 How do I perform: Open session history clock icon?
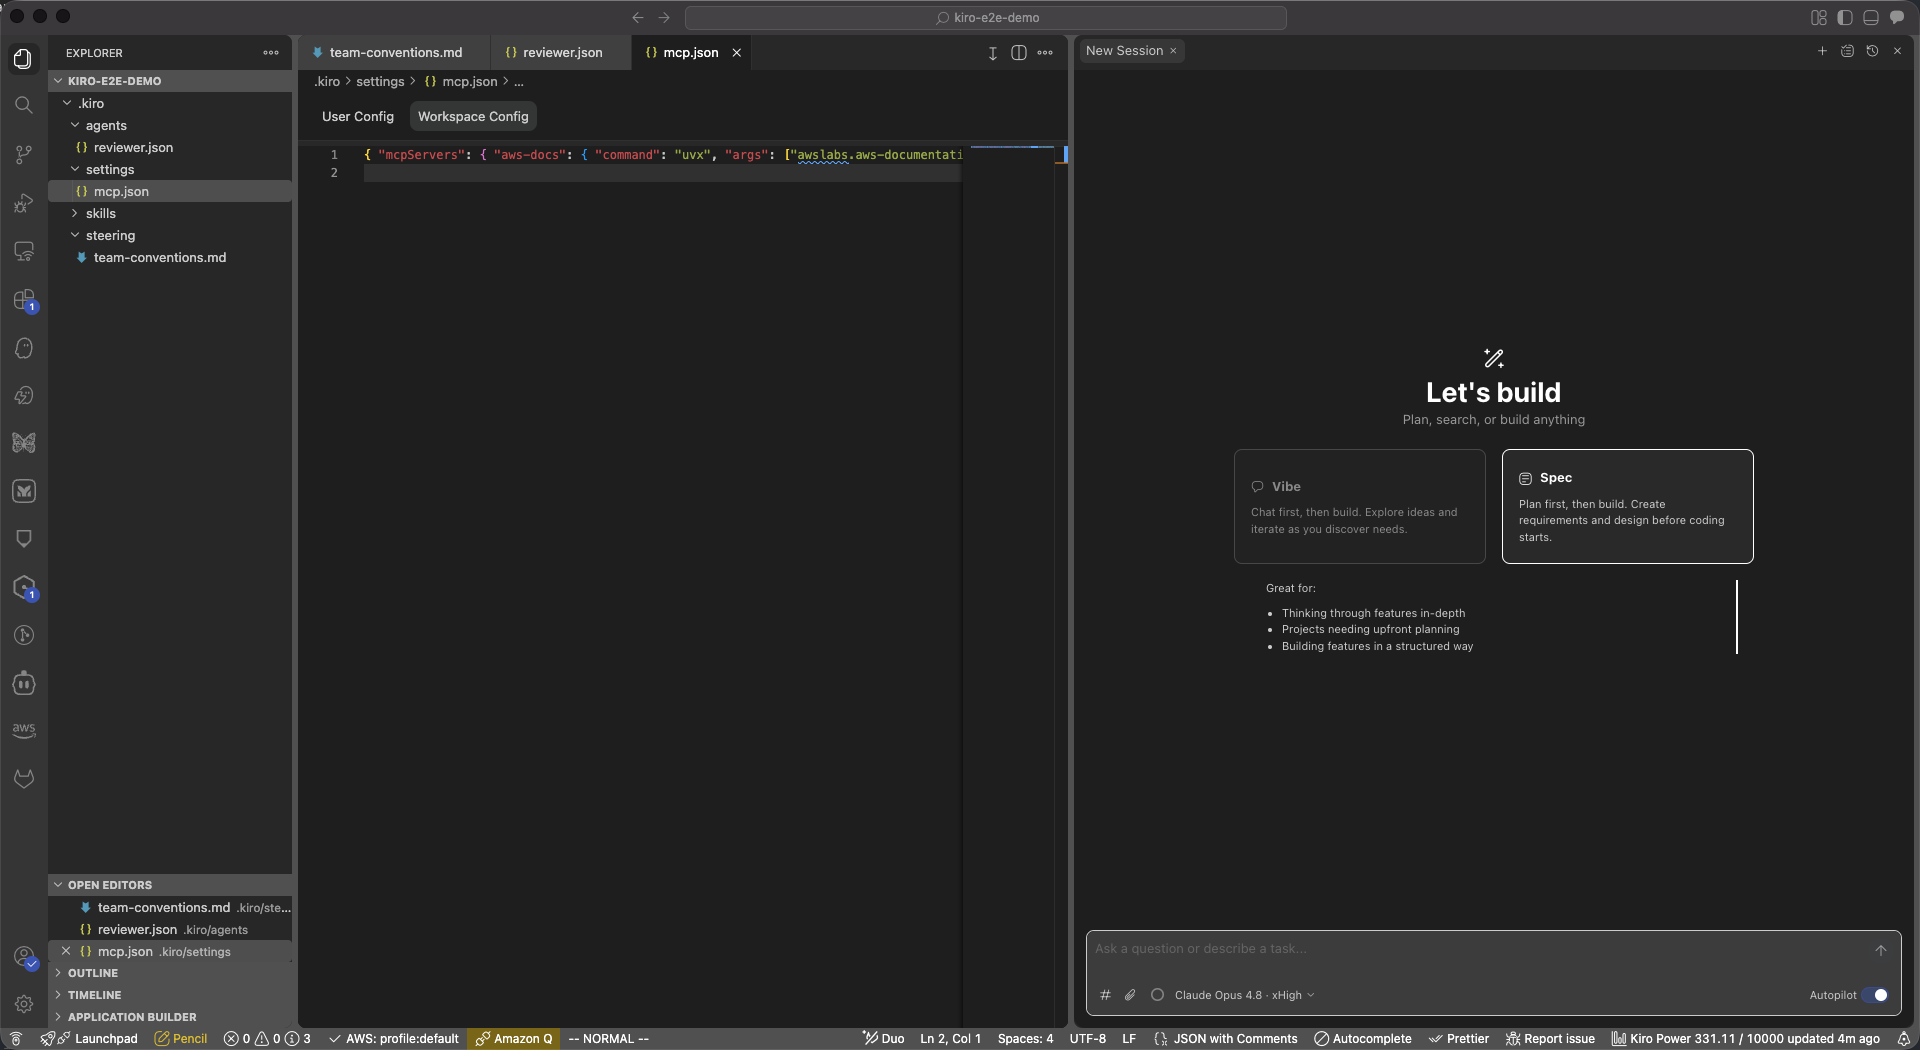click(1872, 51)
